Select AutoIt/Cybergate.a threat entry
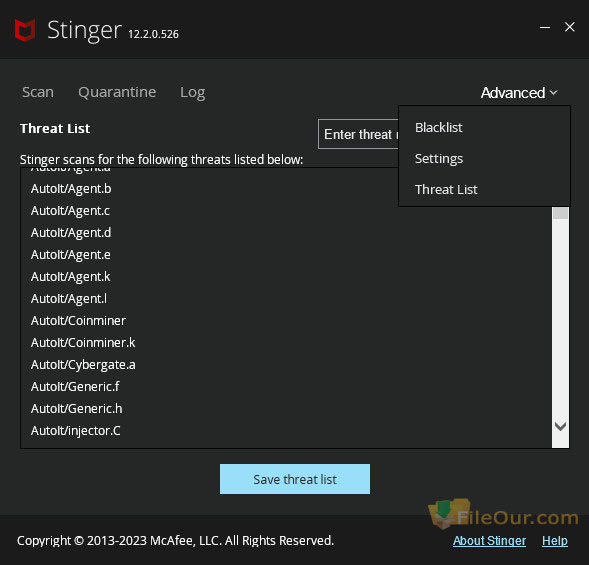This screenshot has height=565, width=589. tap(83, 365)
